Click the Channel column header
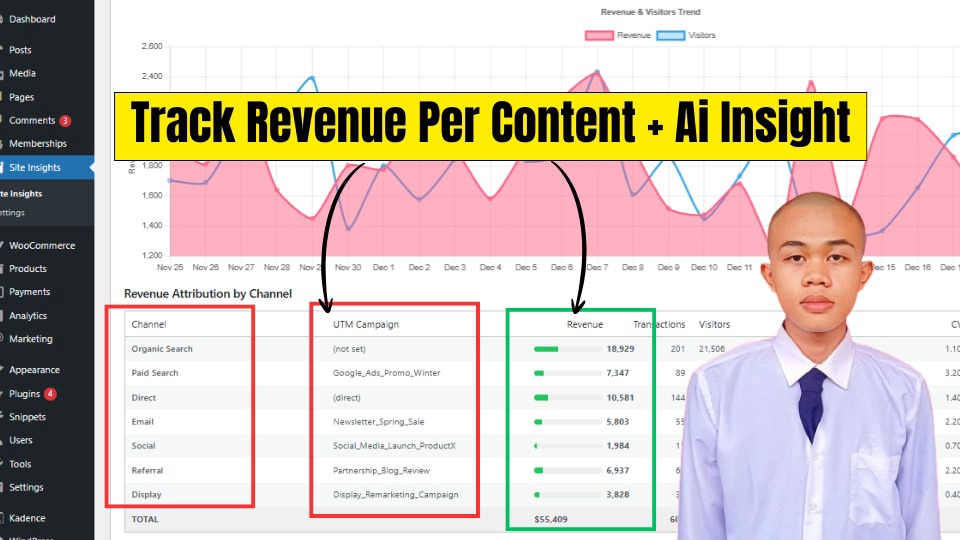This screenshot has height=540, width=960. coord(148,324)
